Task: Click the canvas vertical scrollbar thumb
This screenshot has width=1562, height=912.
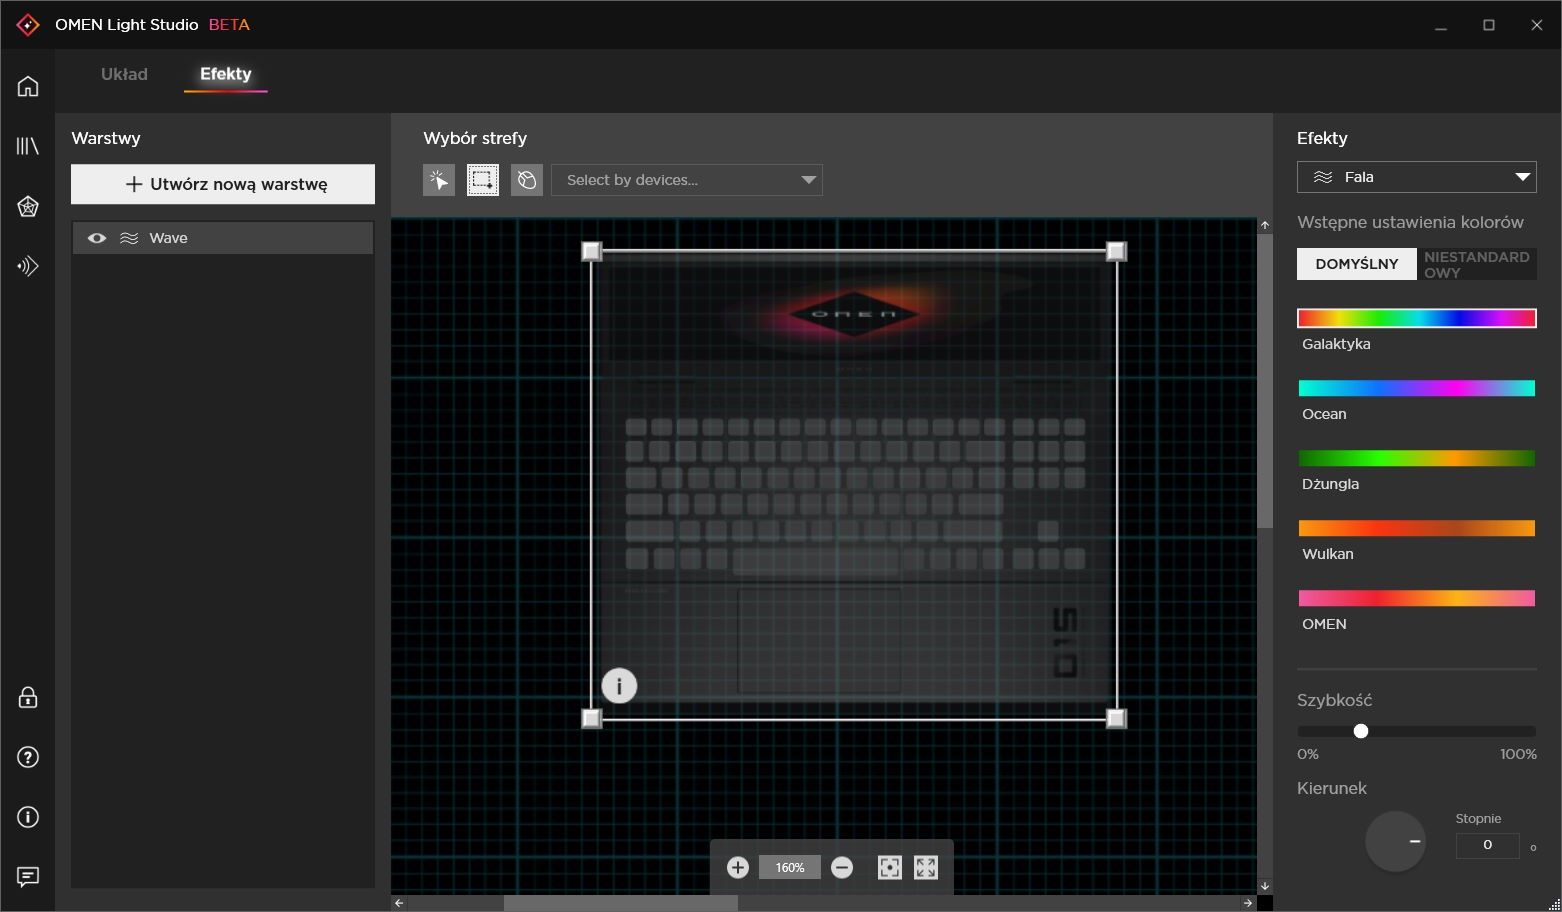Action: (x=1265, y=381)
